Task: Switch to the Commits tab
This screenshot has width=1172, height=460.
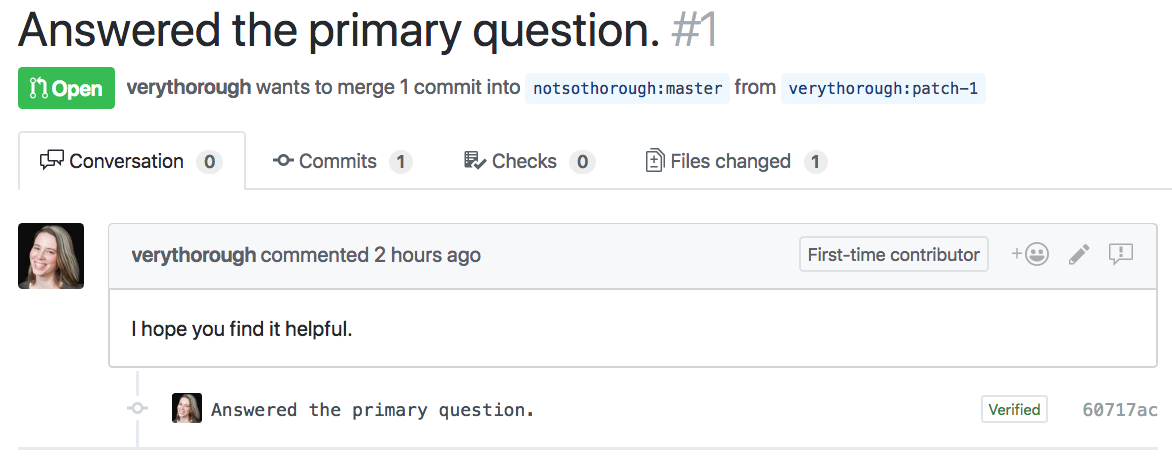Action: [x=342, y=161]
